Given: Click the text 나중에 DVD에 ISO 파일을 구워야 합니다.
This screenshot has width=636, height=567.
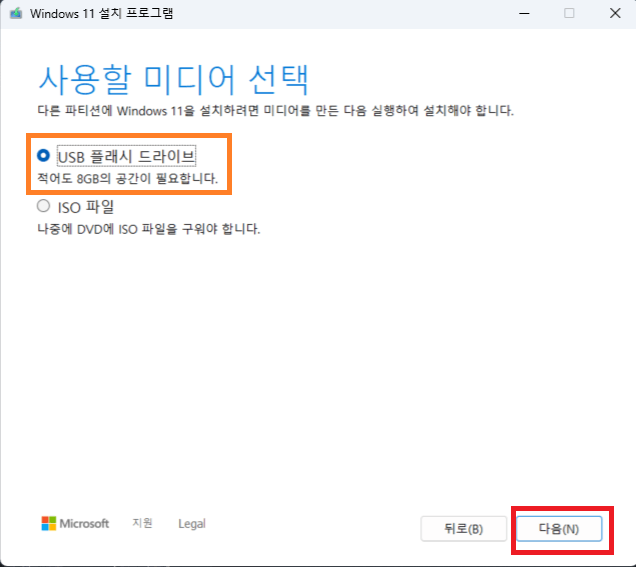Looking at the screenshot, I should point(148,229).
